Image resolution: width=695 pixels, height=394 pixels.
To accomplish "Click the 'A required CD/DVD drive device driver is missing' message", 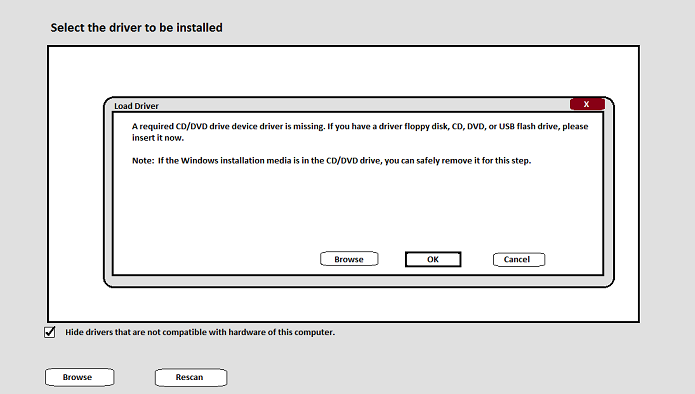I will tap(360, 132).
